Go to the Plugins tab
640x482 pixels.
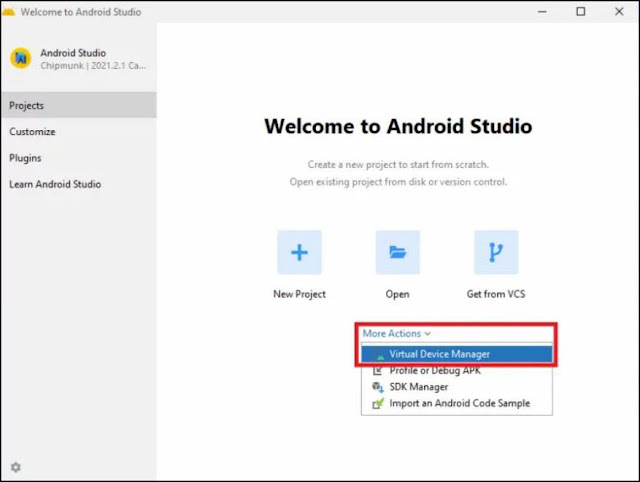(x=78, y=158)
